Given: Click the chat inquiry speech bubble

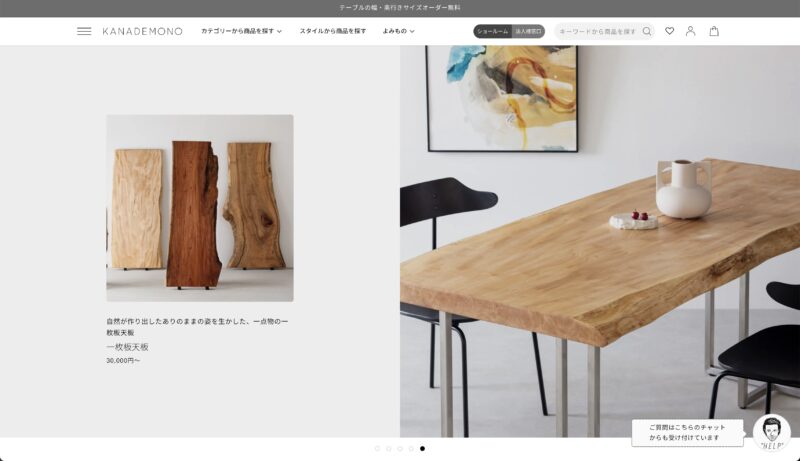Looking at the screenshot, I should pyautogui.click(x=687, y=432).
